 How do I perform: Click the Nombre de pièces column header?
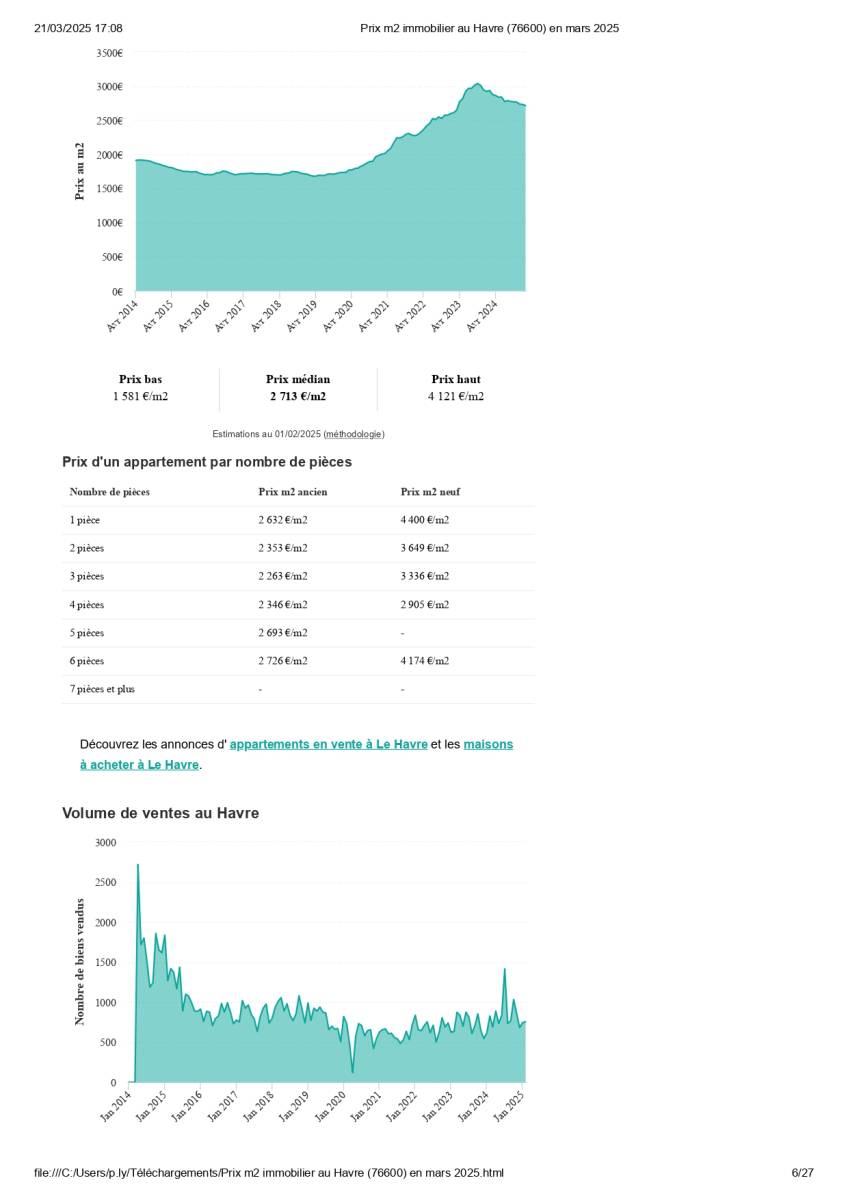pyautogui.click(x=110, y=492)
